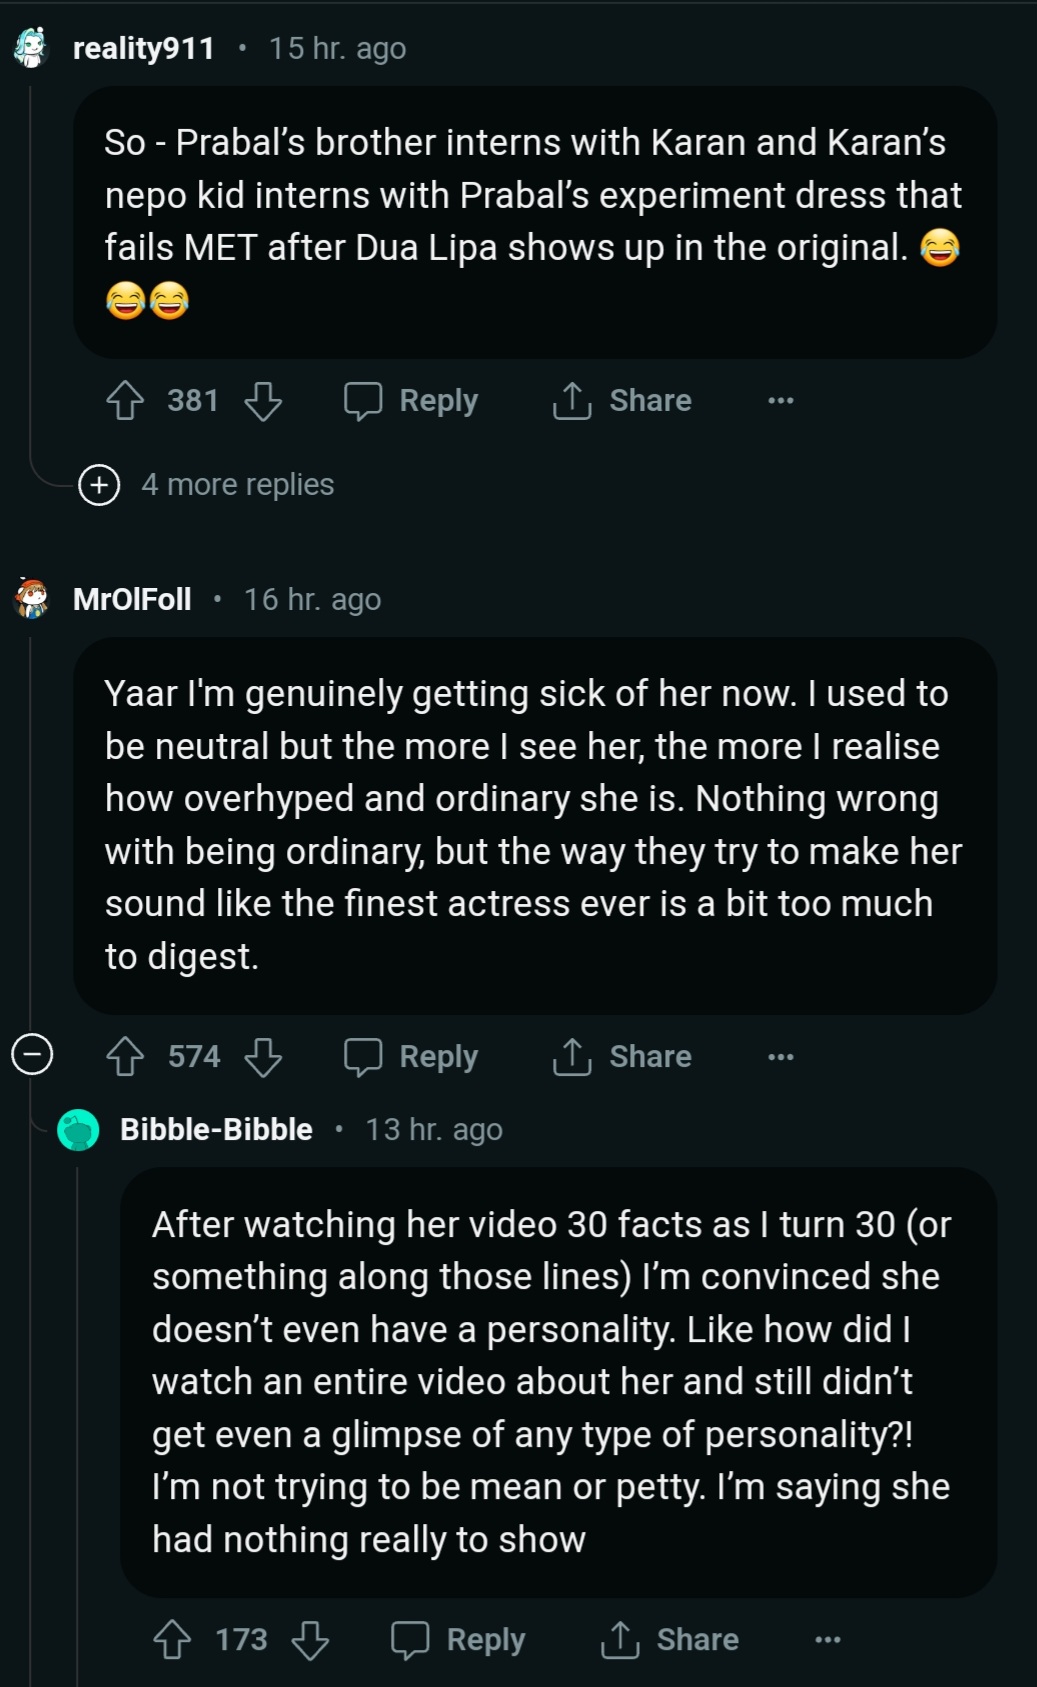Screen dimensions: 1037x1687
Task: Open more options on Bibble-Bibble's comment
Action: pos(828,1640)
